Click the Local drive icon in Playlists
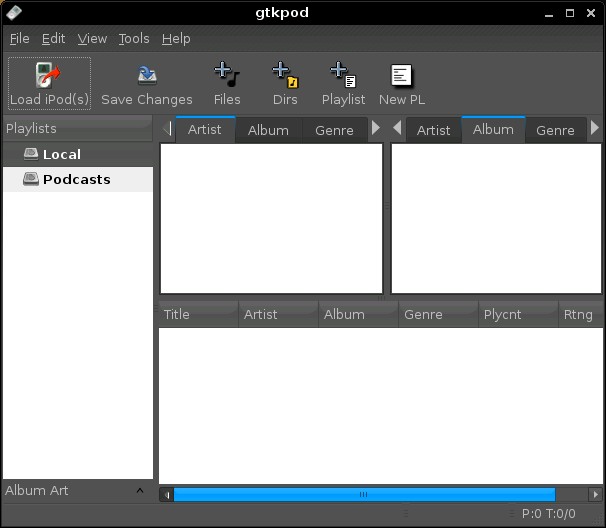 tap(31, 154)
